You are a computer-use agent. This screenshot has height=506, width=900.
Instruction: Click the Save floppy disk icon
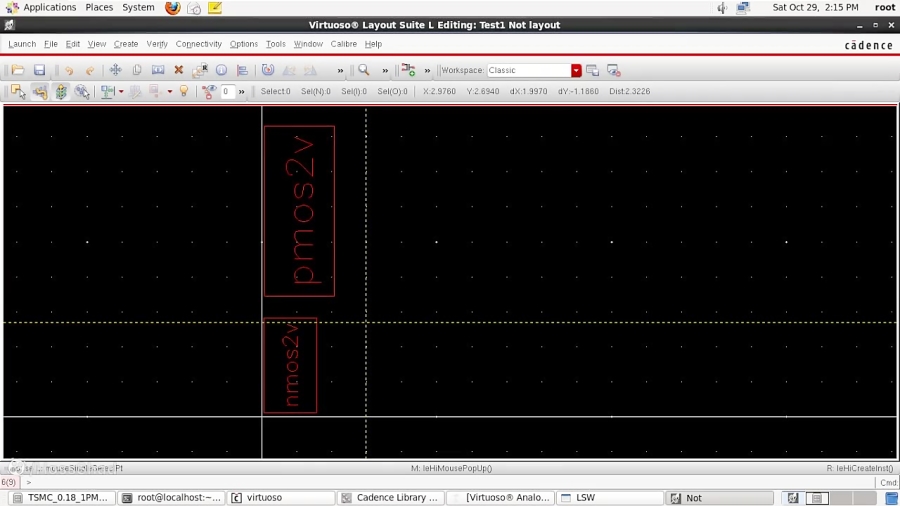coord(39,70)
